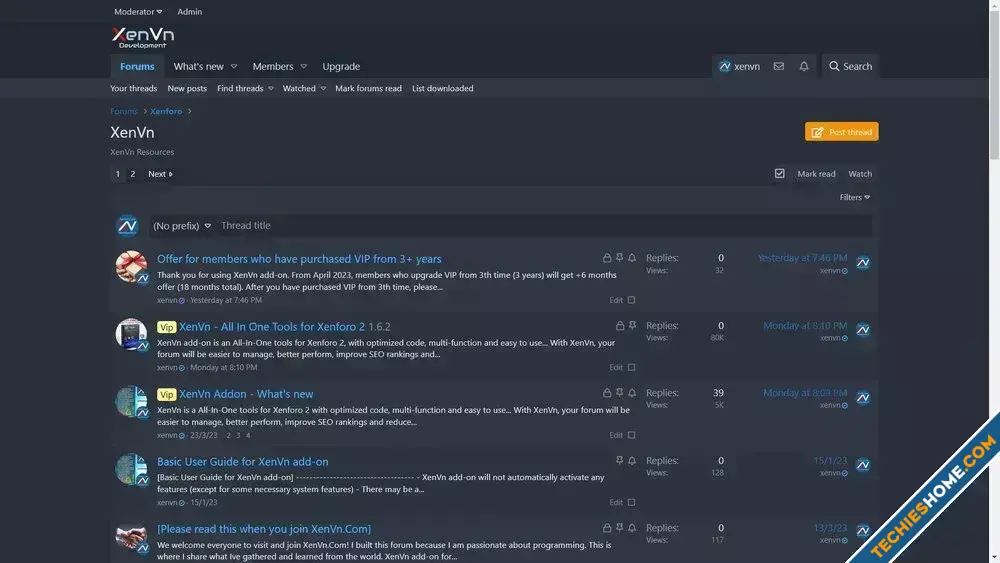Open the What's new tab

coord(198,66)
